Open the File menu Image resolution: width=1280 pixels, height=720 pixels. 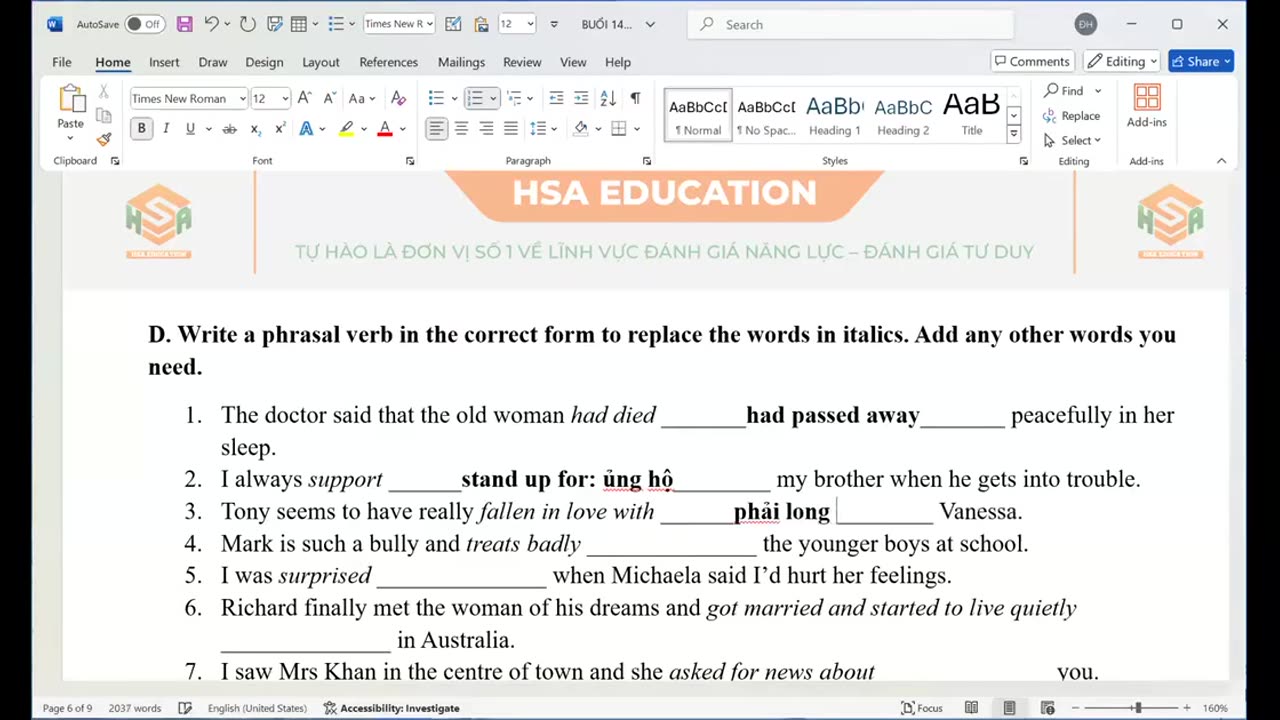pos(62,62)
